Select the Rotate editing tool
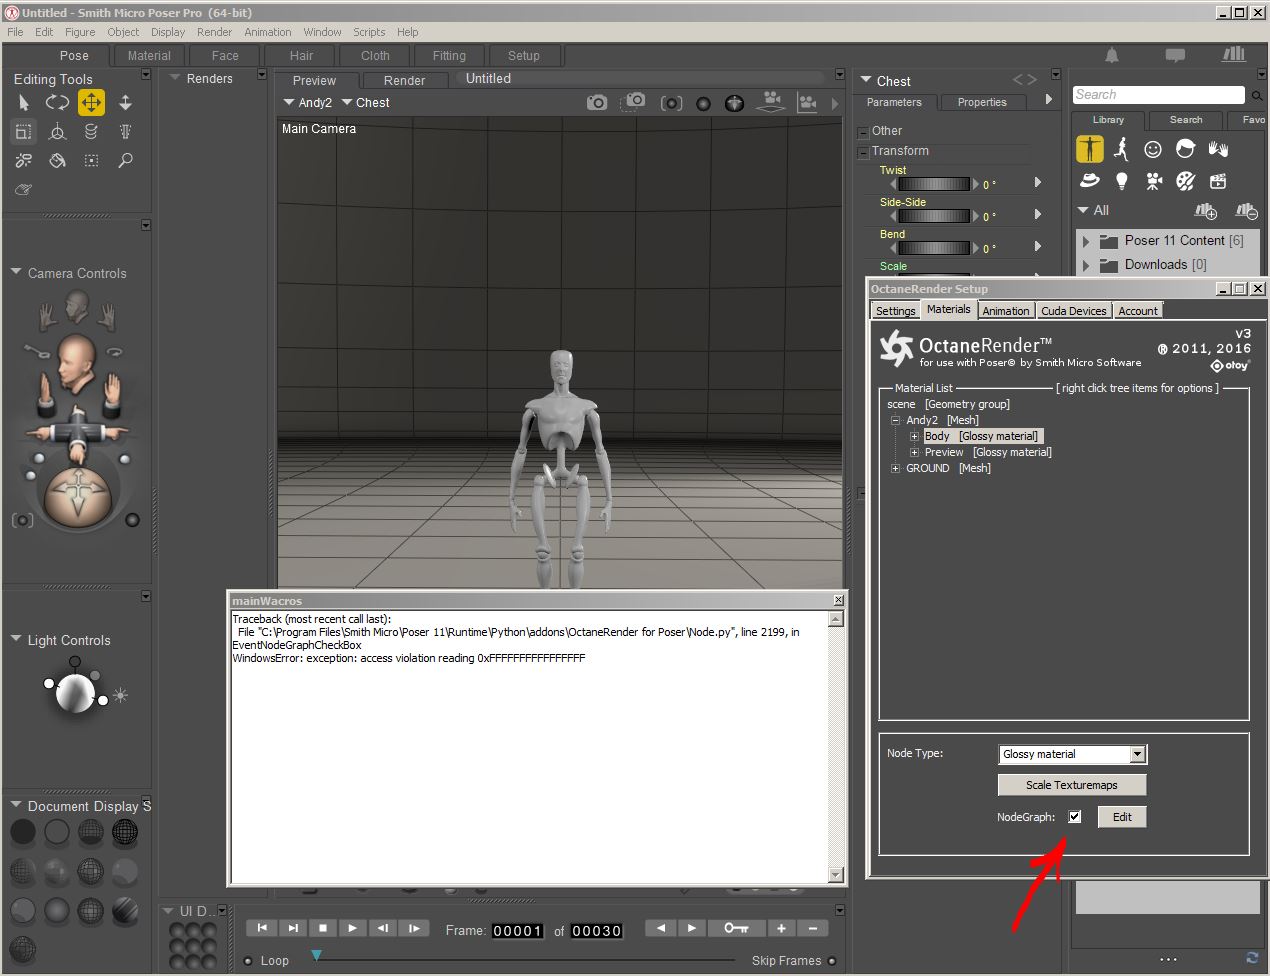Image resolution: width=1270 pixels, height=976 pixels. tap(57, 102)
